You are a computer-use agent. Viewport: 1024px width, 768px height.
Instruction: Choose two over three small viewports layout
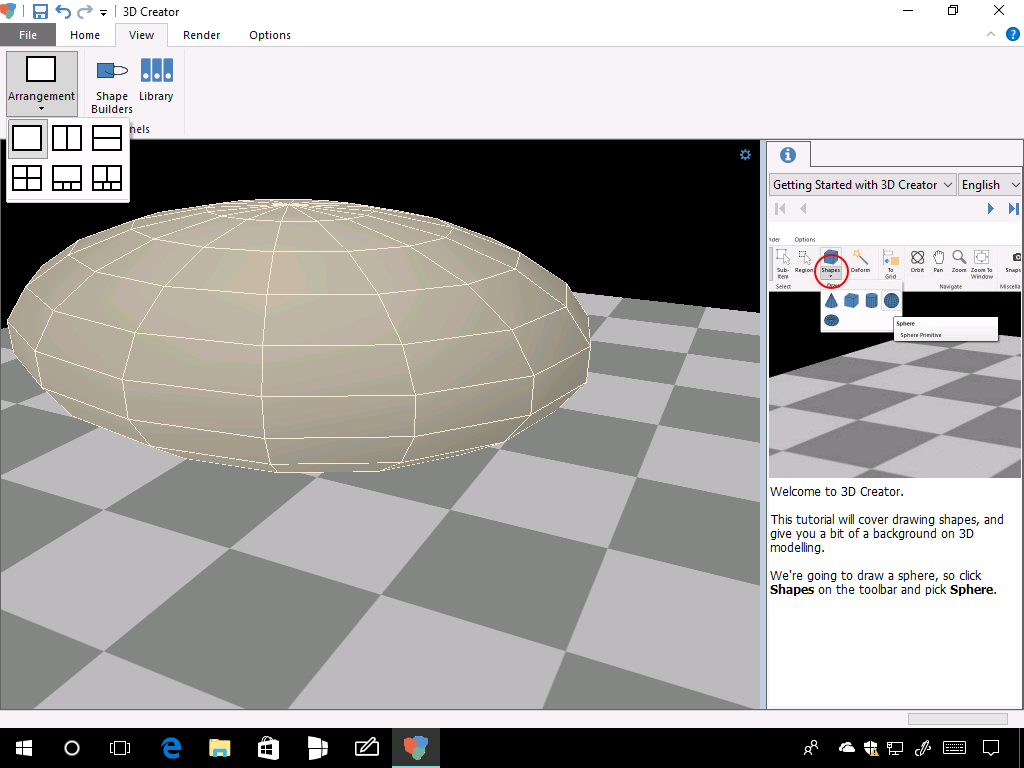pyautogui.click(x=107, y=178)
